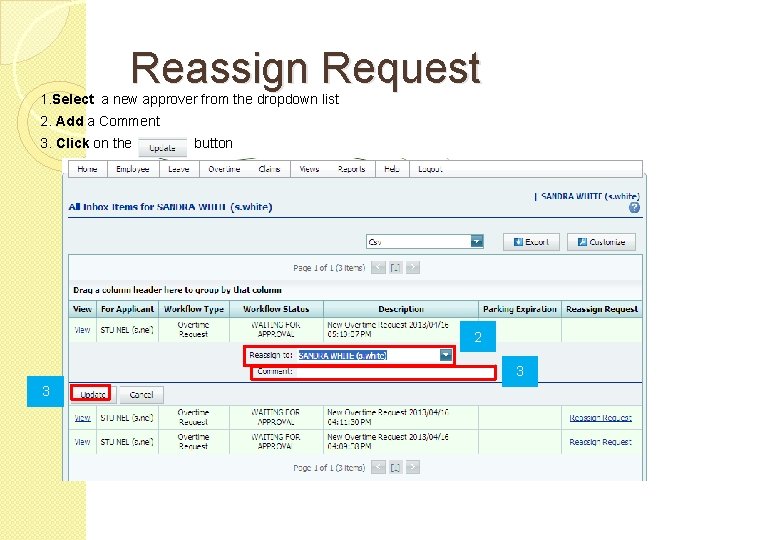Open the Home menu

(x=88, y=169)
